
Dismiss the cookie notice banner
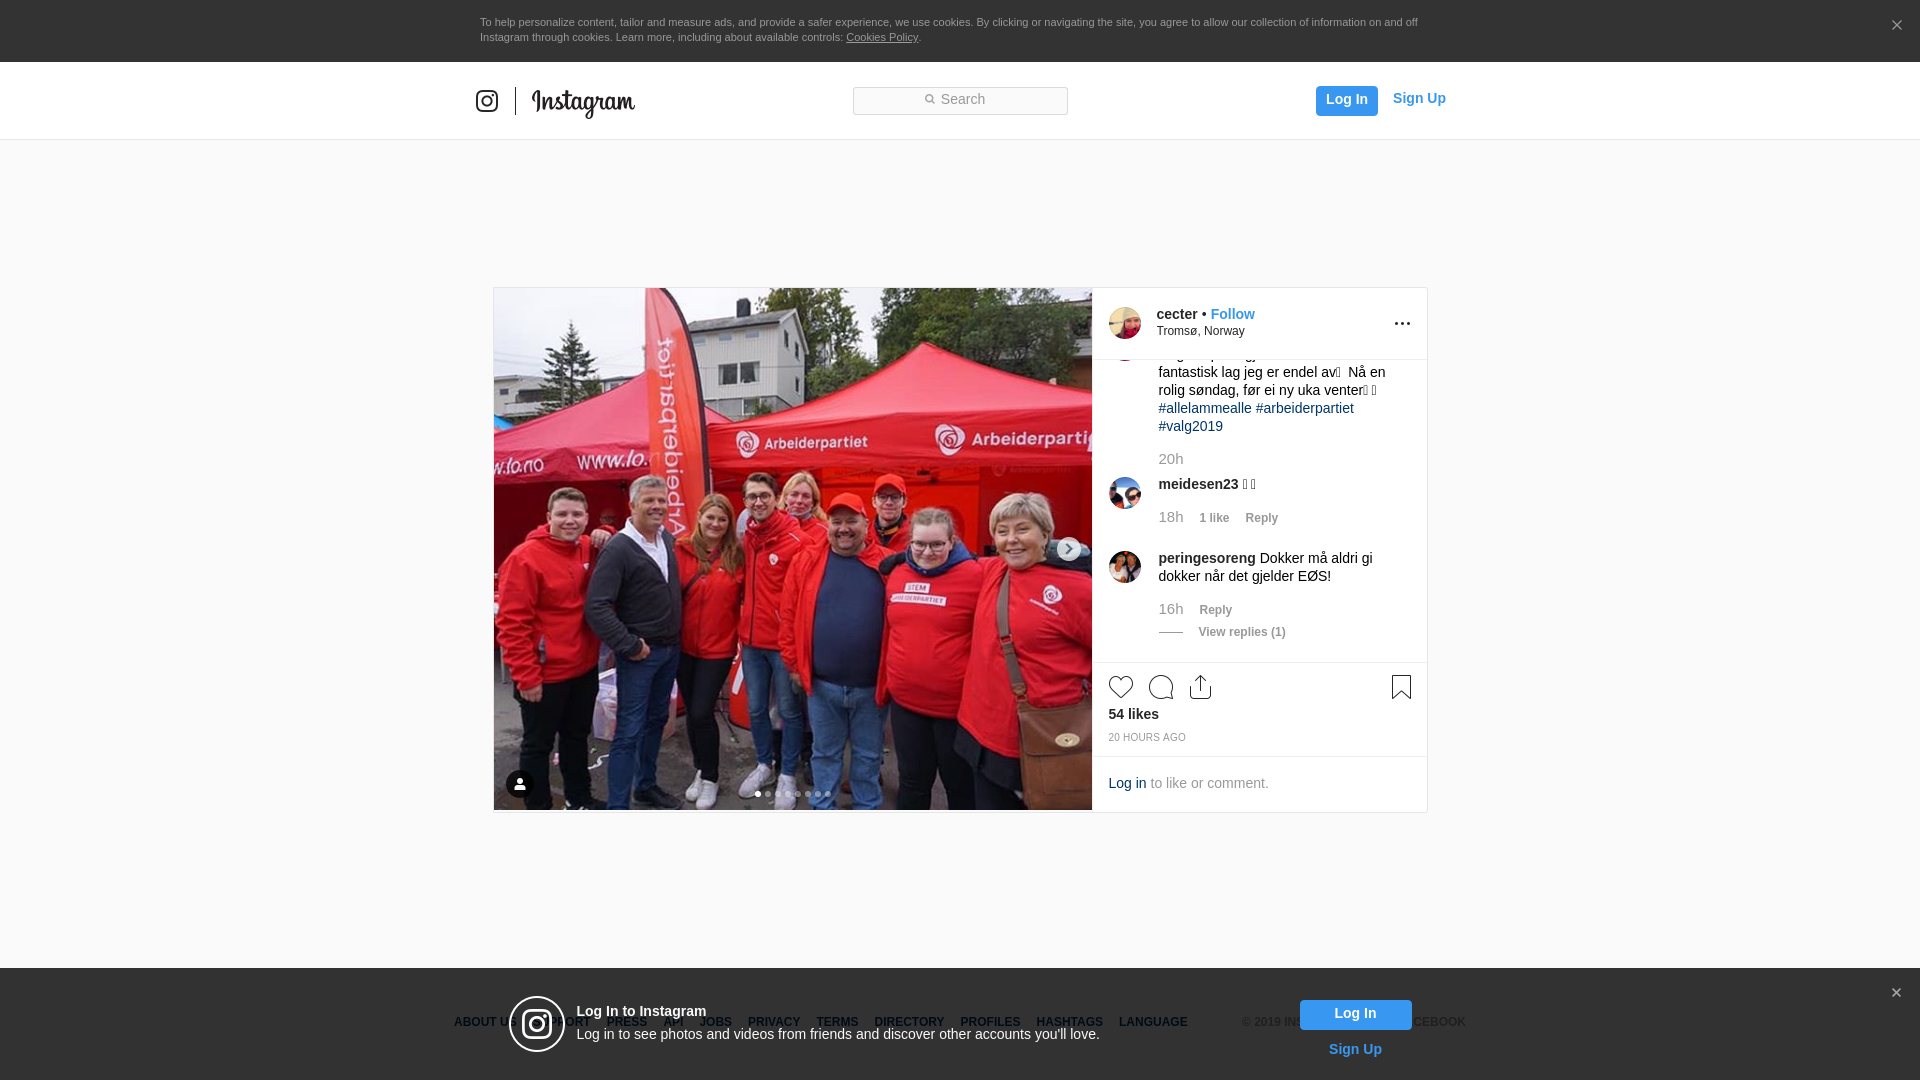pos(1896,26)
